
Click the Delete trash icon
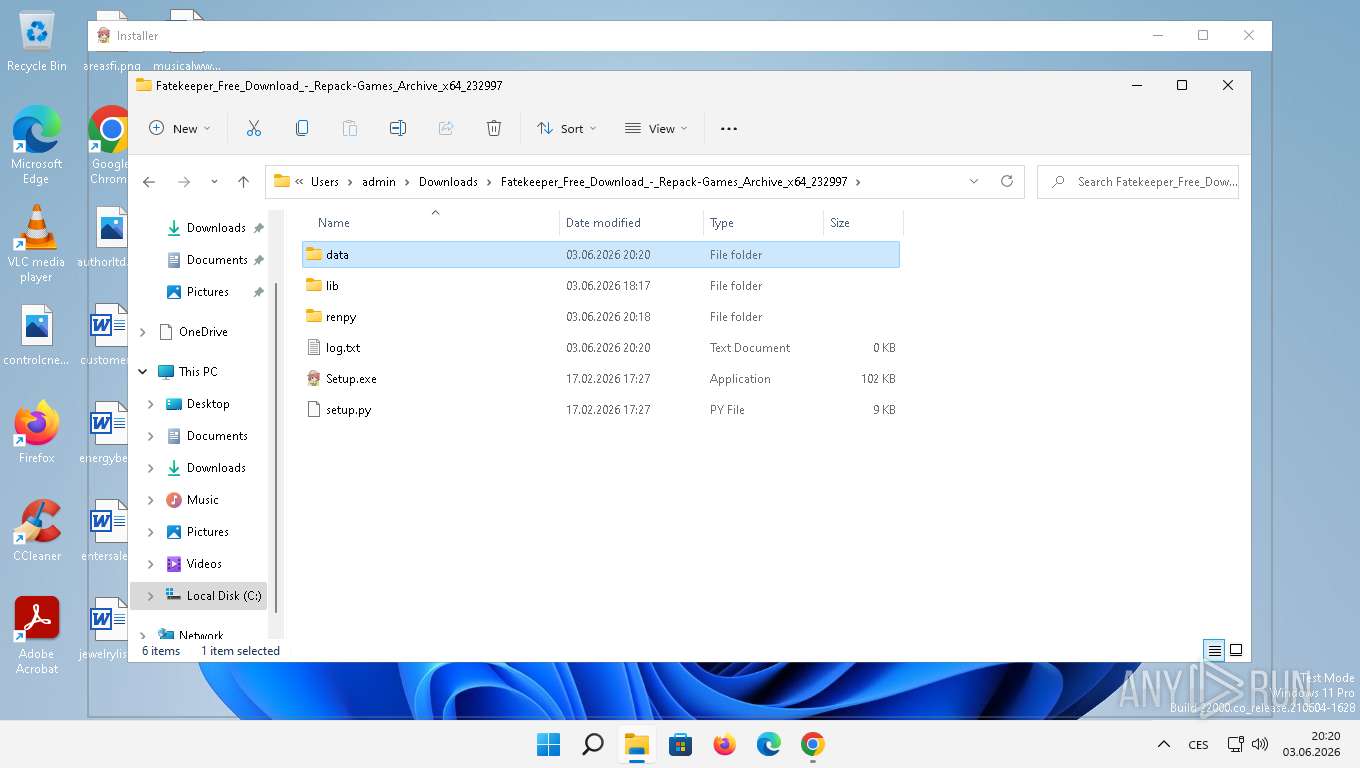(494, 128)
